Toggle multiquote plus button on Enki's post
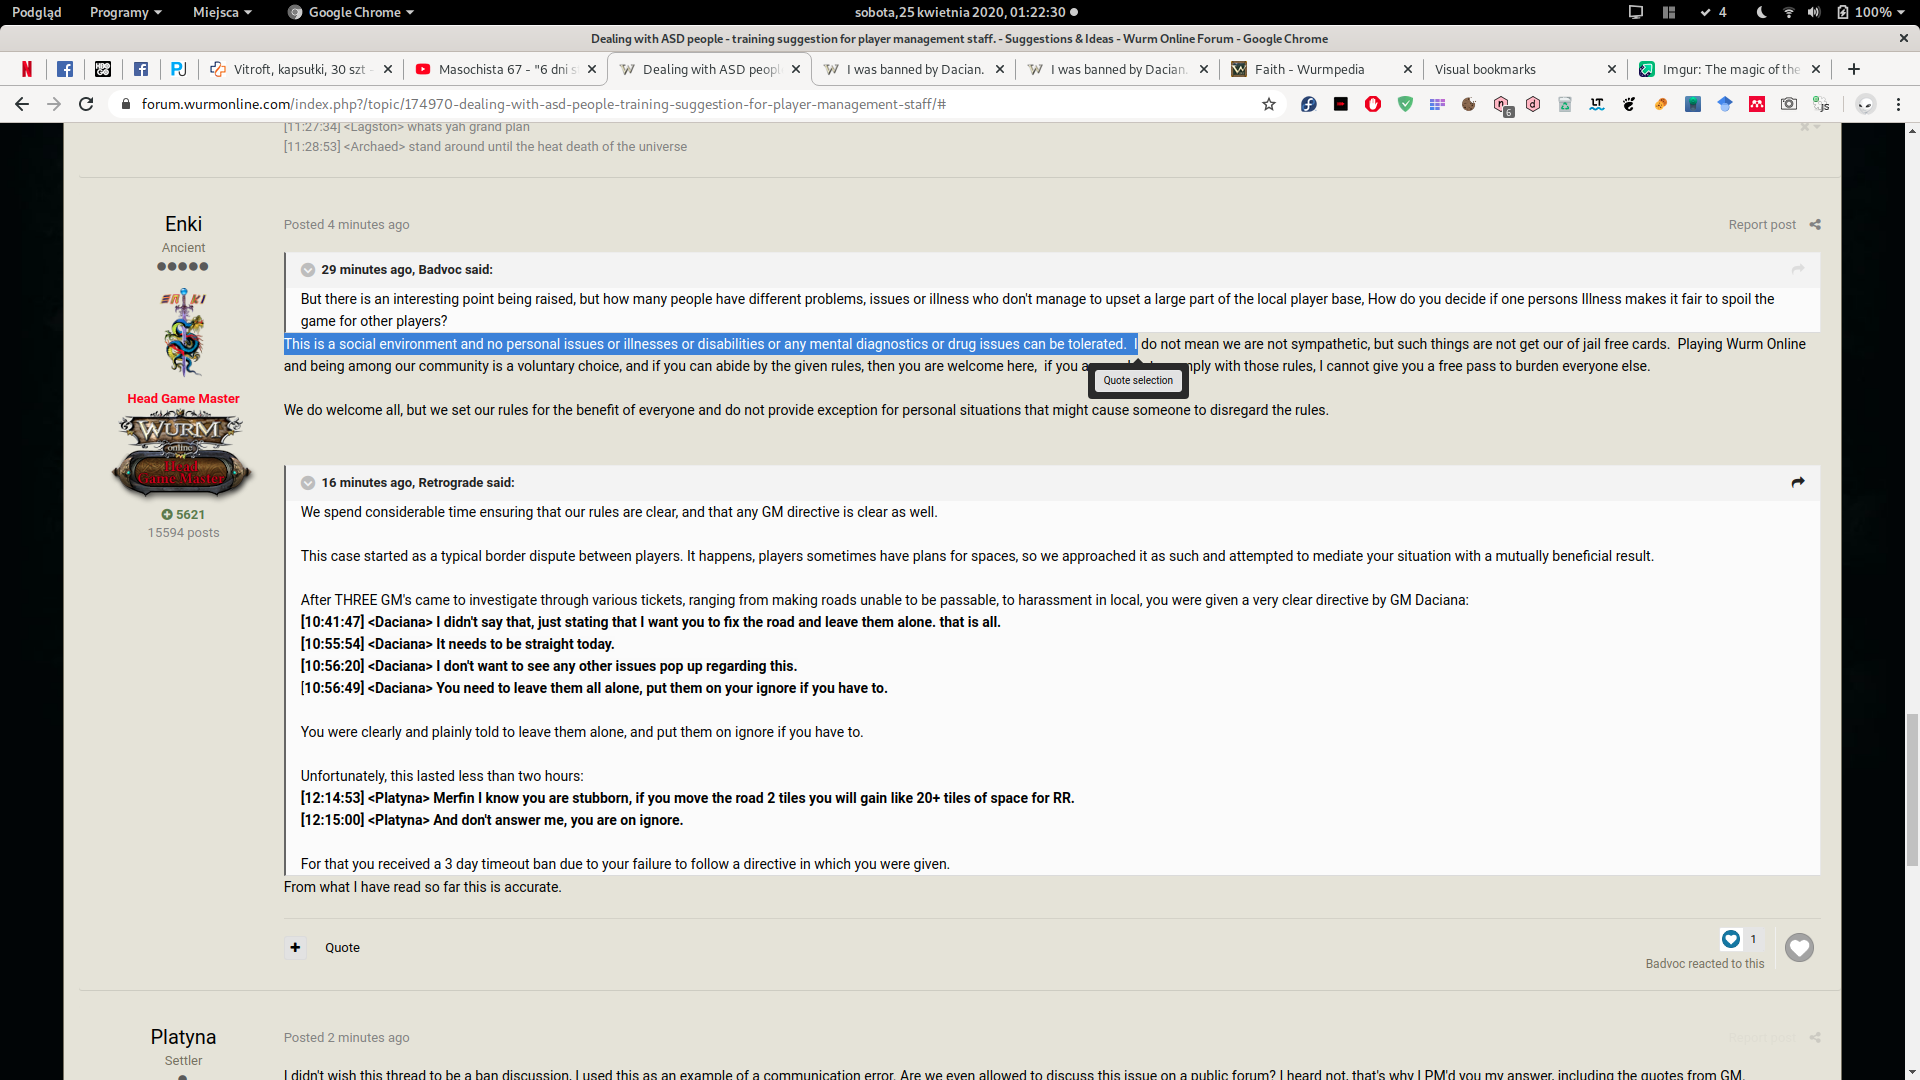This screenshot has width=1920, height=1080. [x=295, y=947]
